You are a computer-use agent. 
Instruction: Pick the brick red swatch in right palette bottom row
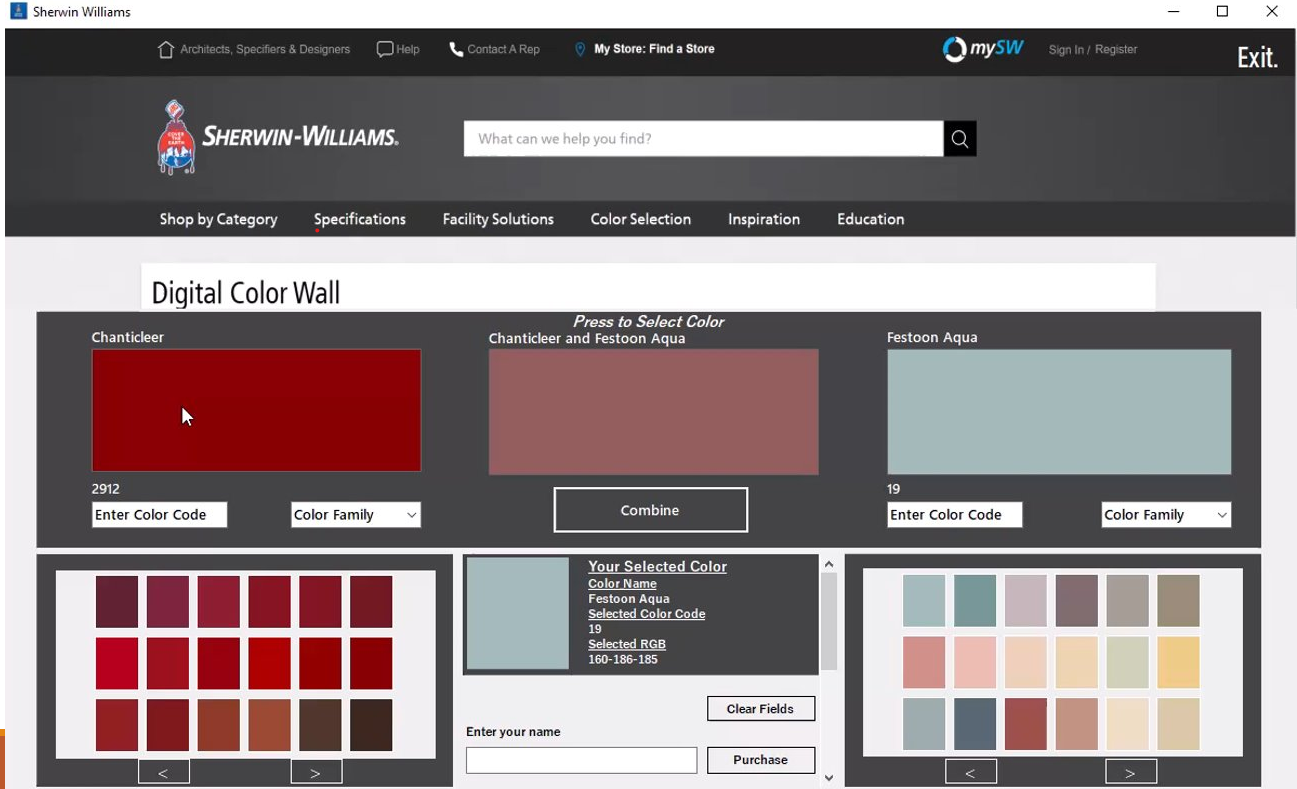coord(1026,724)
